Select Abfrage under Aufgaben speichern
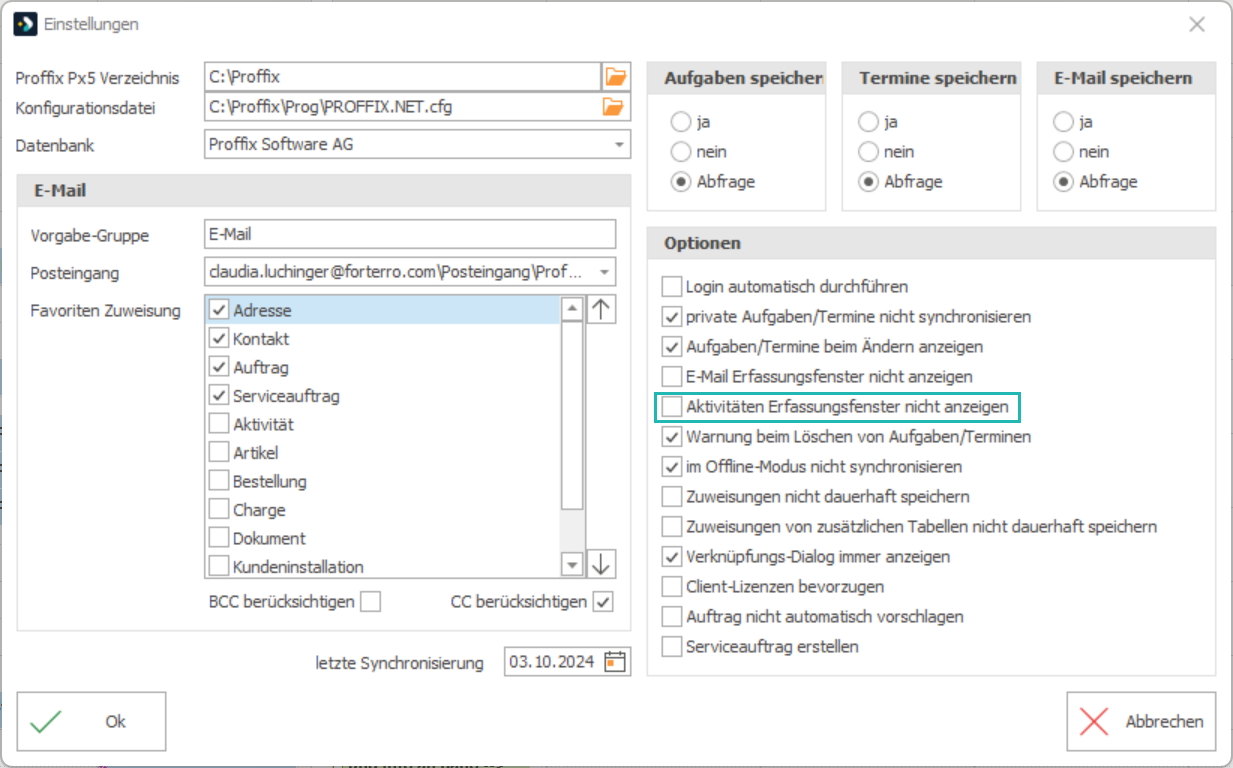1233x768 pixels. pos(681,182)
